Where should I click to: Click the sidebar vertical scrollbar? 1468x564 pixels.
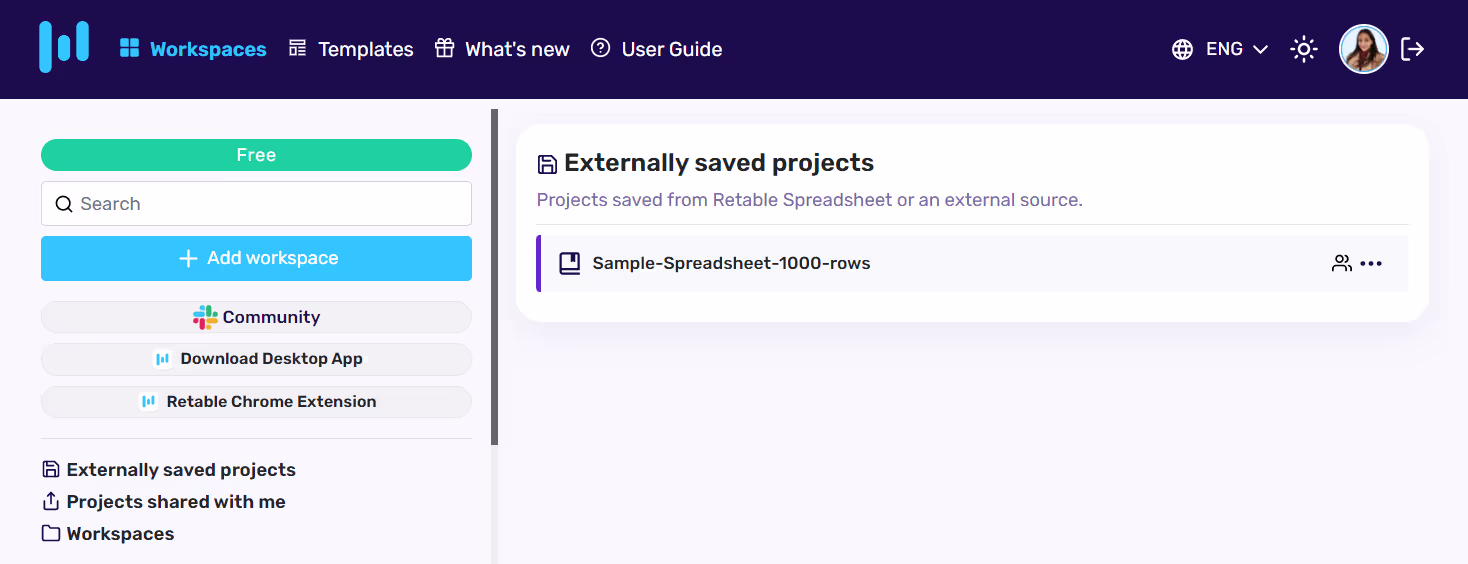[x=494, y=277]
